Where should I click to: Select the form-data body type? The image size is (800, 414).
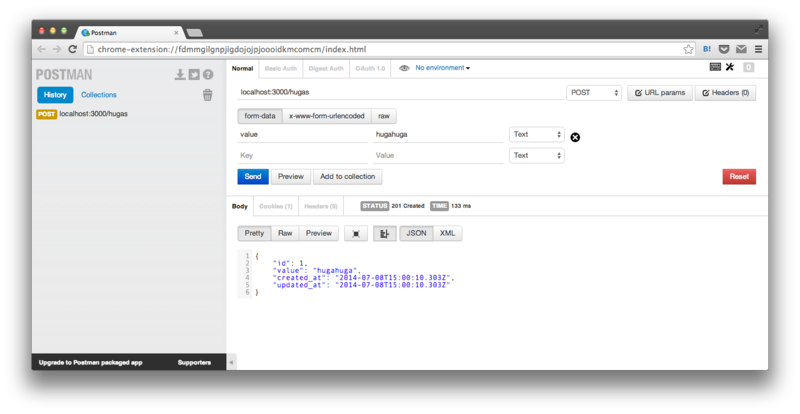coord(260,116)
